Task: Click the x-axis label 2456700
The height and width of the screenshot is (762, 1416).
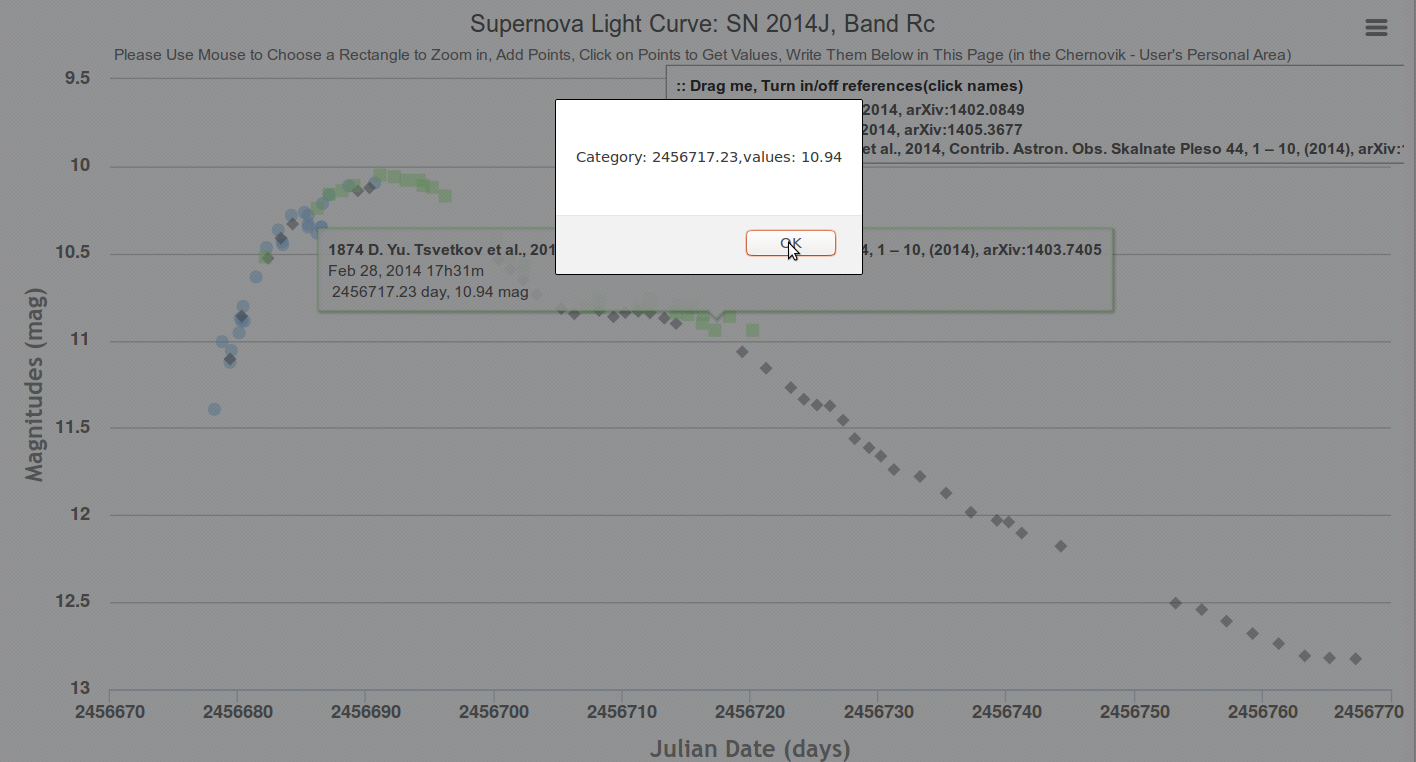Action: 493,711
